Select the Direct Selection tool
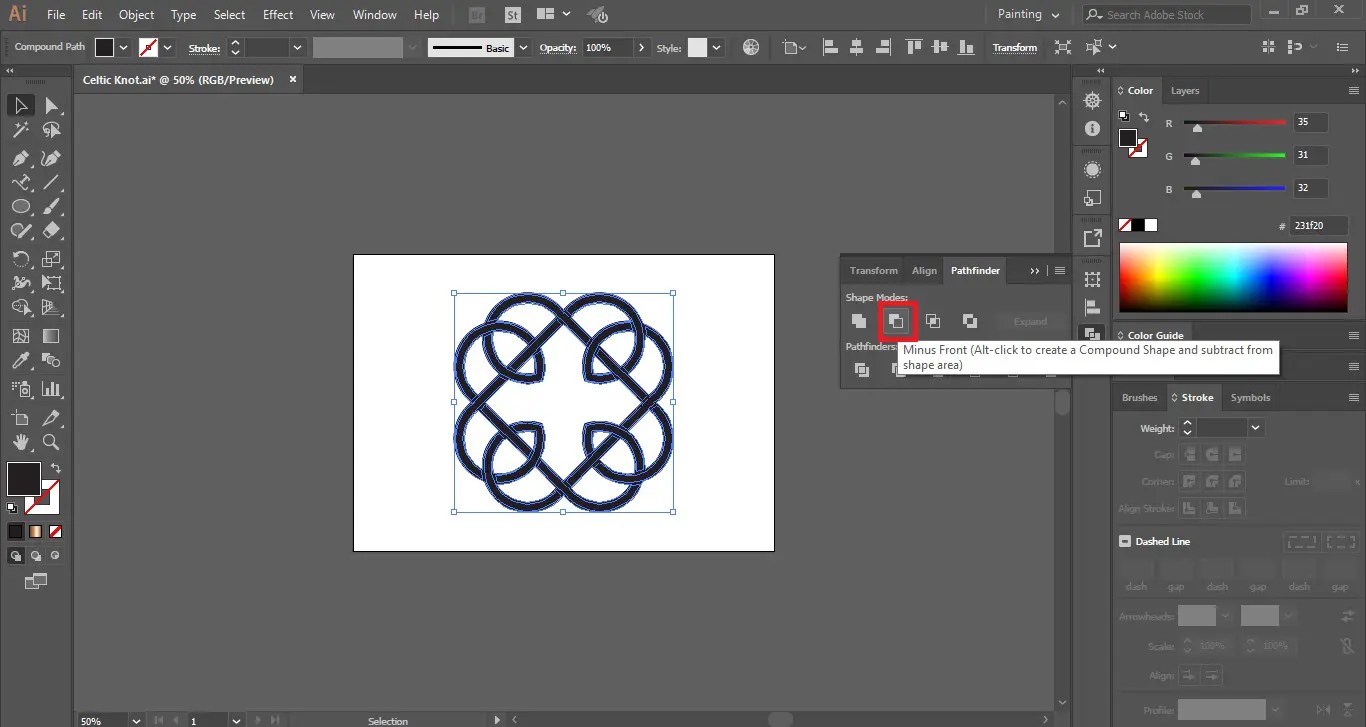This screenshot has width=1366, height=727. (x=52, y=106)
